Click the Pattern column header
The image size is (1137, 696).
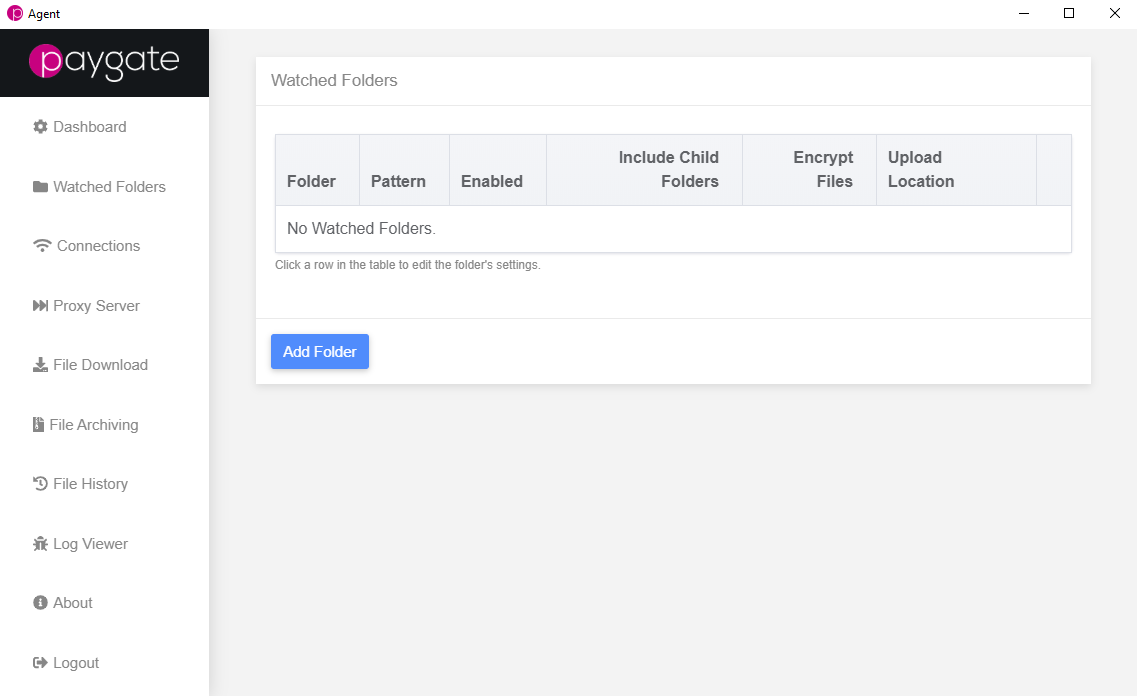[405, 170]
